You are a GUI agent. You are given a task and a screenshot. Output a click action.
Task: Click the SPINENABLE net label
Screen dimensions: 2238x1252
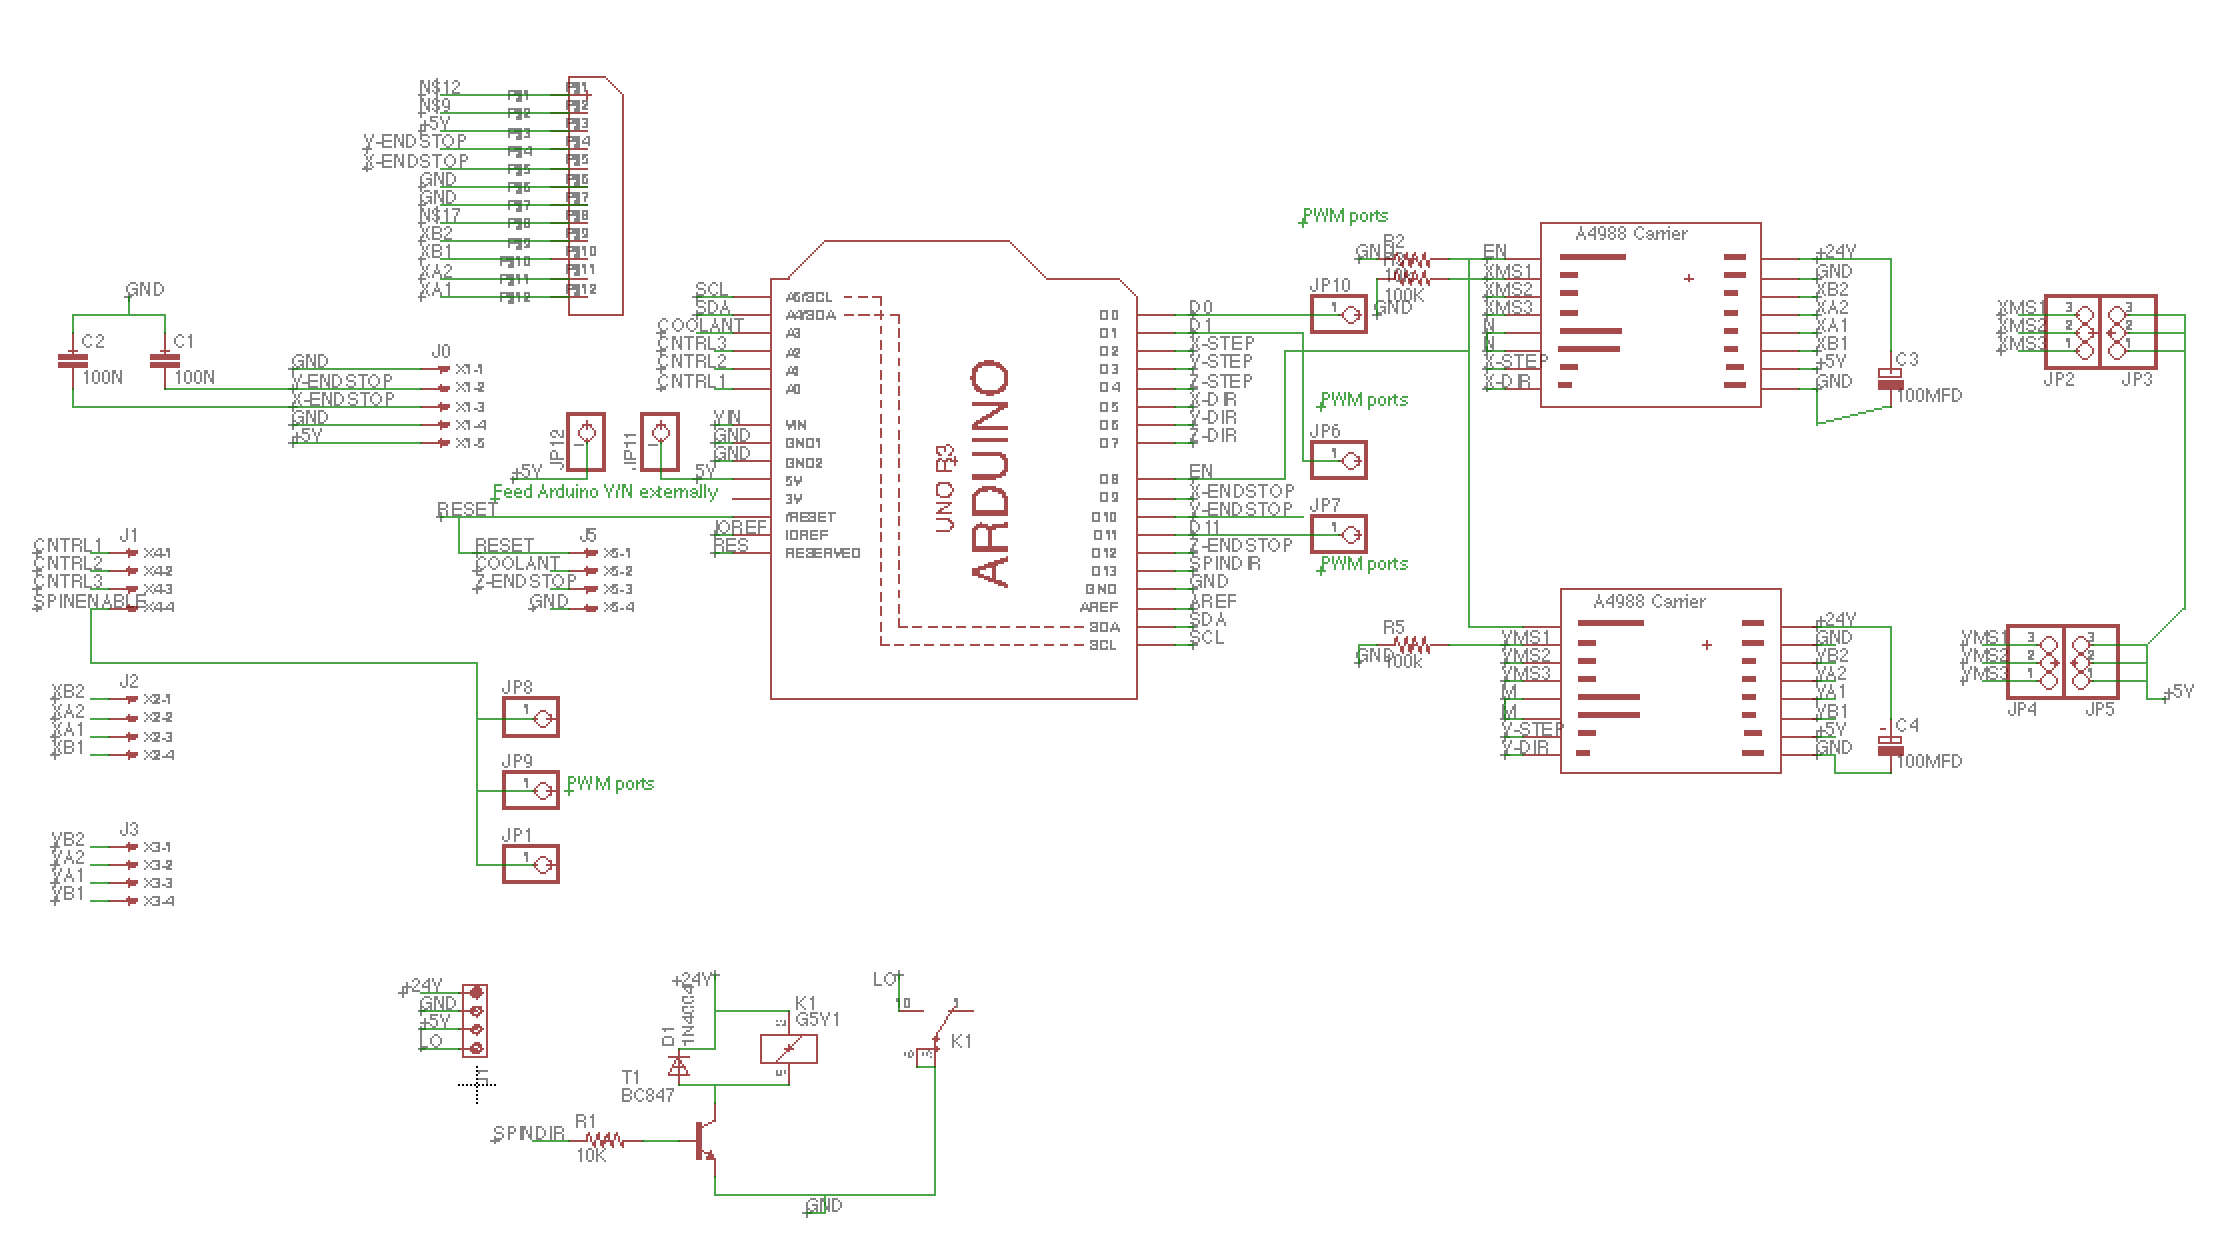pyautogui.click(x=90, y=602)
